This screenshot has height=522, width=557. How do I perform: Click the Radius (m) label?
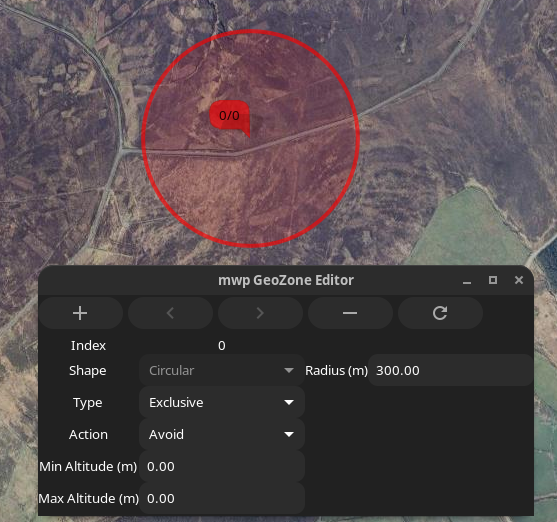coord(336,371)
